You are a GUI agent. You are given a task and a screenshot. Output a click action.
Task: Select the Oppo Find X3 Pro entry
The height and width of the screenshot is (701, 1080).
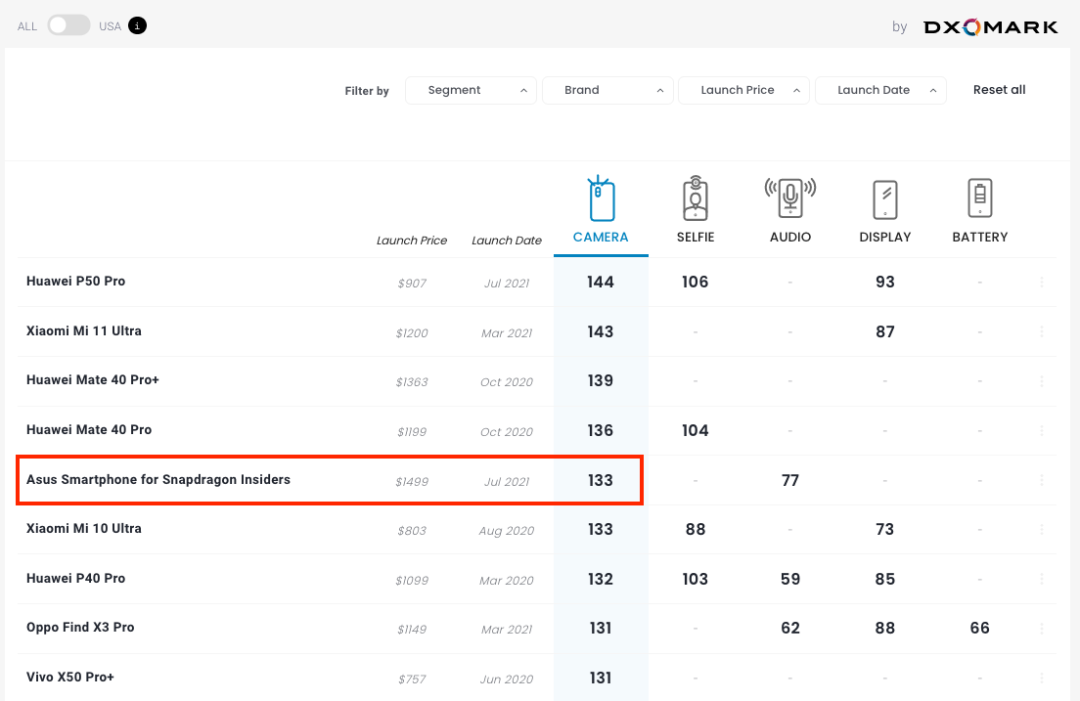coord(80,628)
